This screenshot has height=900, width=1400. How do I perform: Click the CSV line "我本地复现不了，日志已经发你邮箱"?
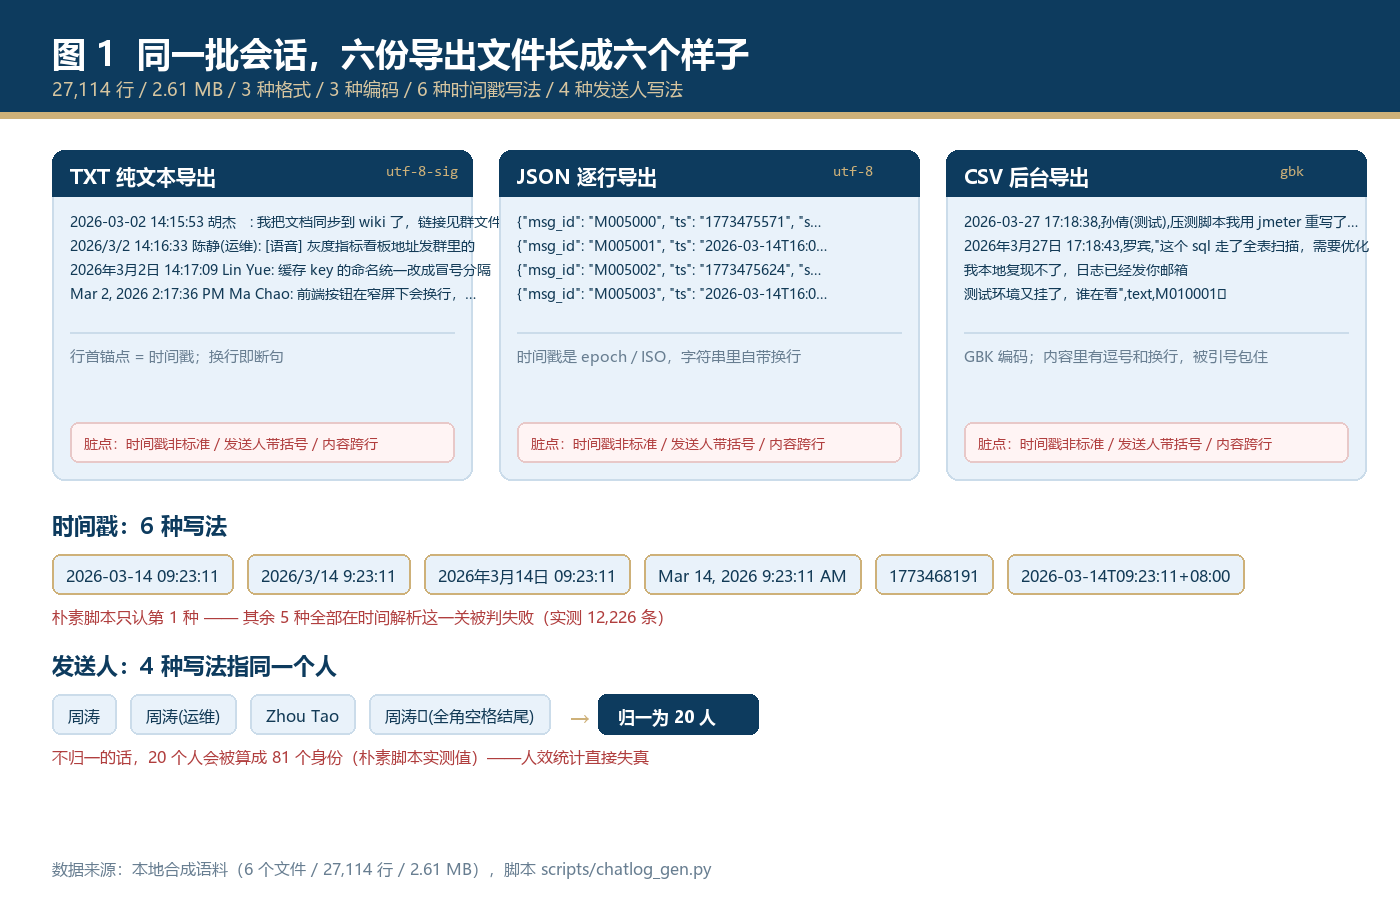point(1076,270)
